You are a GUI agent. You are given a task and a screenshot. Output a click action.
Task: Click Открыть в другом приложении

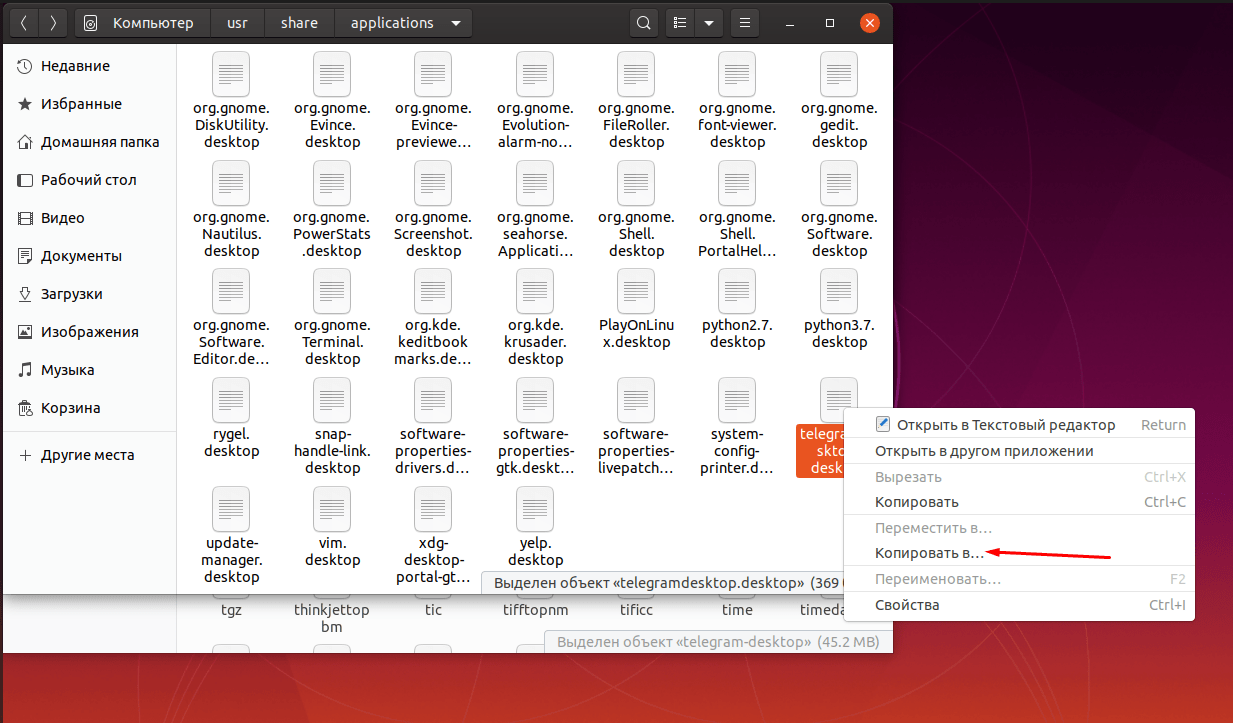[x=984, y=451]
